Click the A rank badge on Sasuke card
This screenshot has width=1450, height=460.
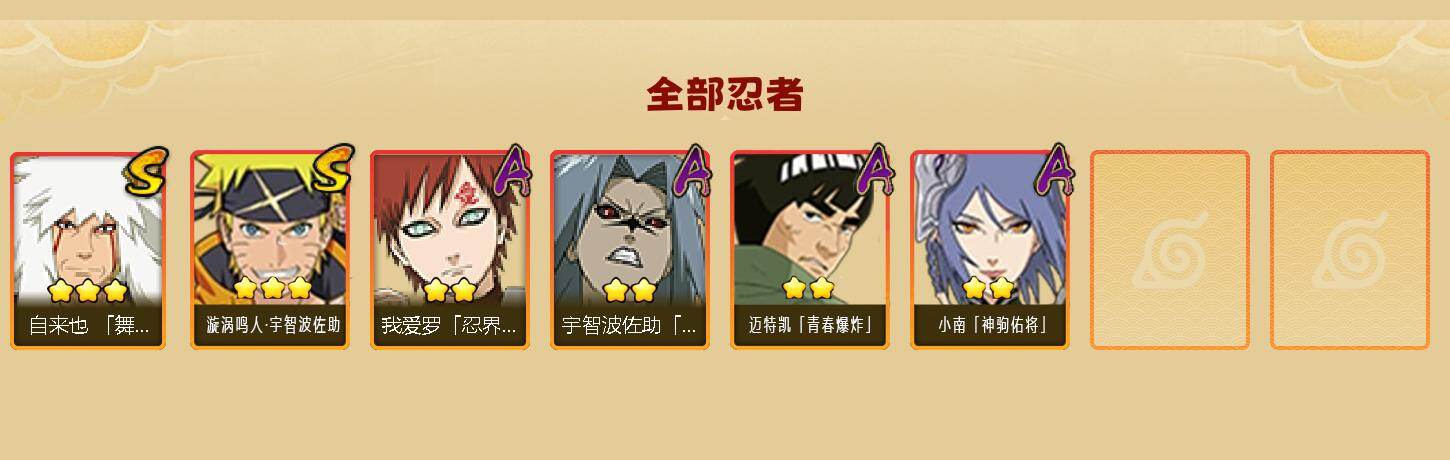click(693, 171)
